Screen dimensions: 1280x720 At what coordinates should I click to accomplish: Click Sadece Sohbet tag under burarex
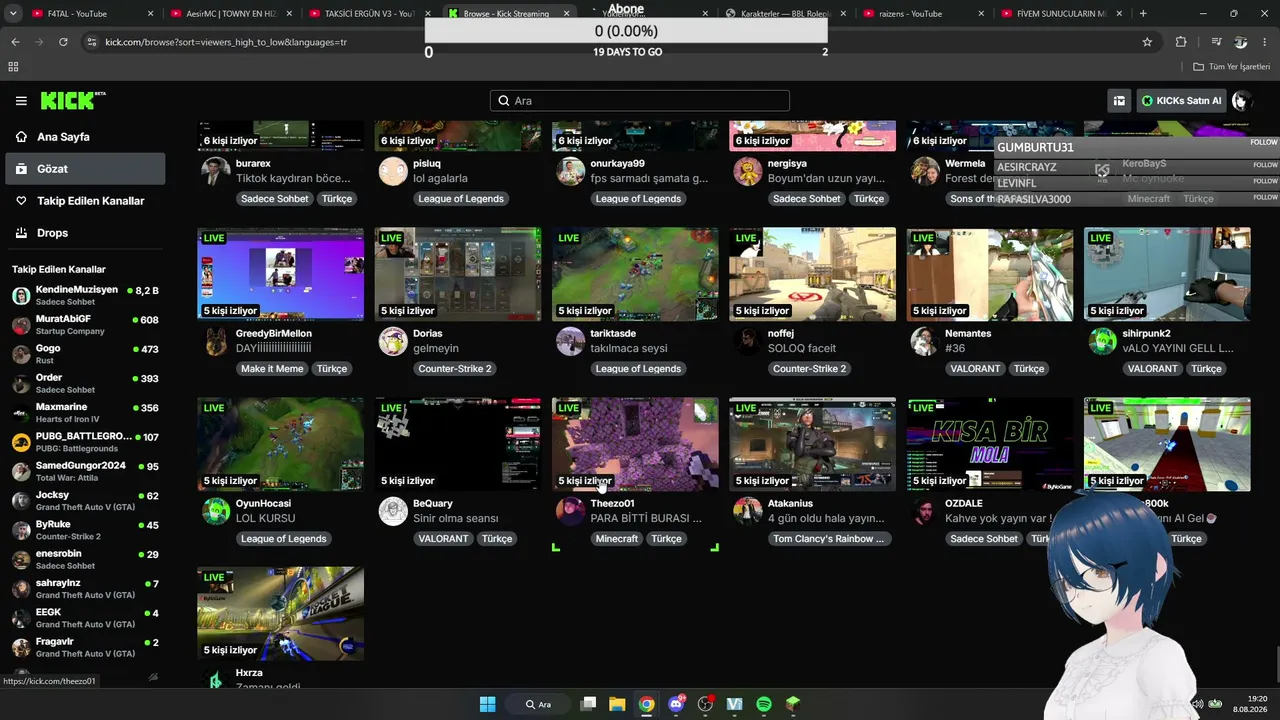coord(275,199)
